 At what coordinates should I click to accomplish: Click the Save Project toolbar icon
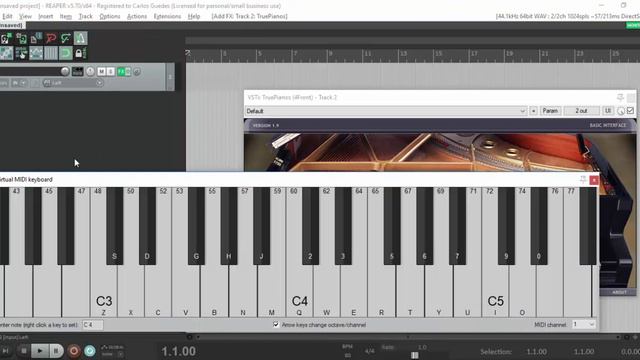(x=21, y=38)
